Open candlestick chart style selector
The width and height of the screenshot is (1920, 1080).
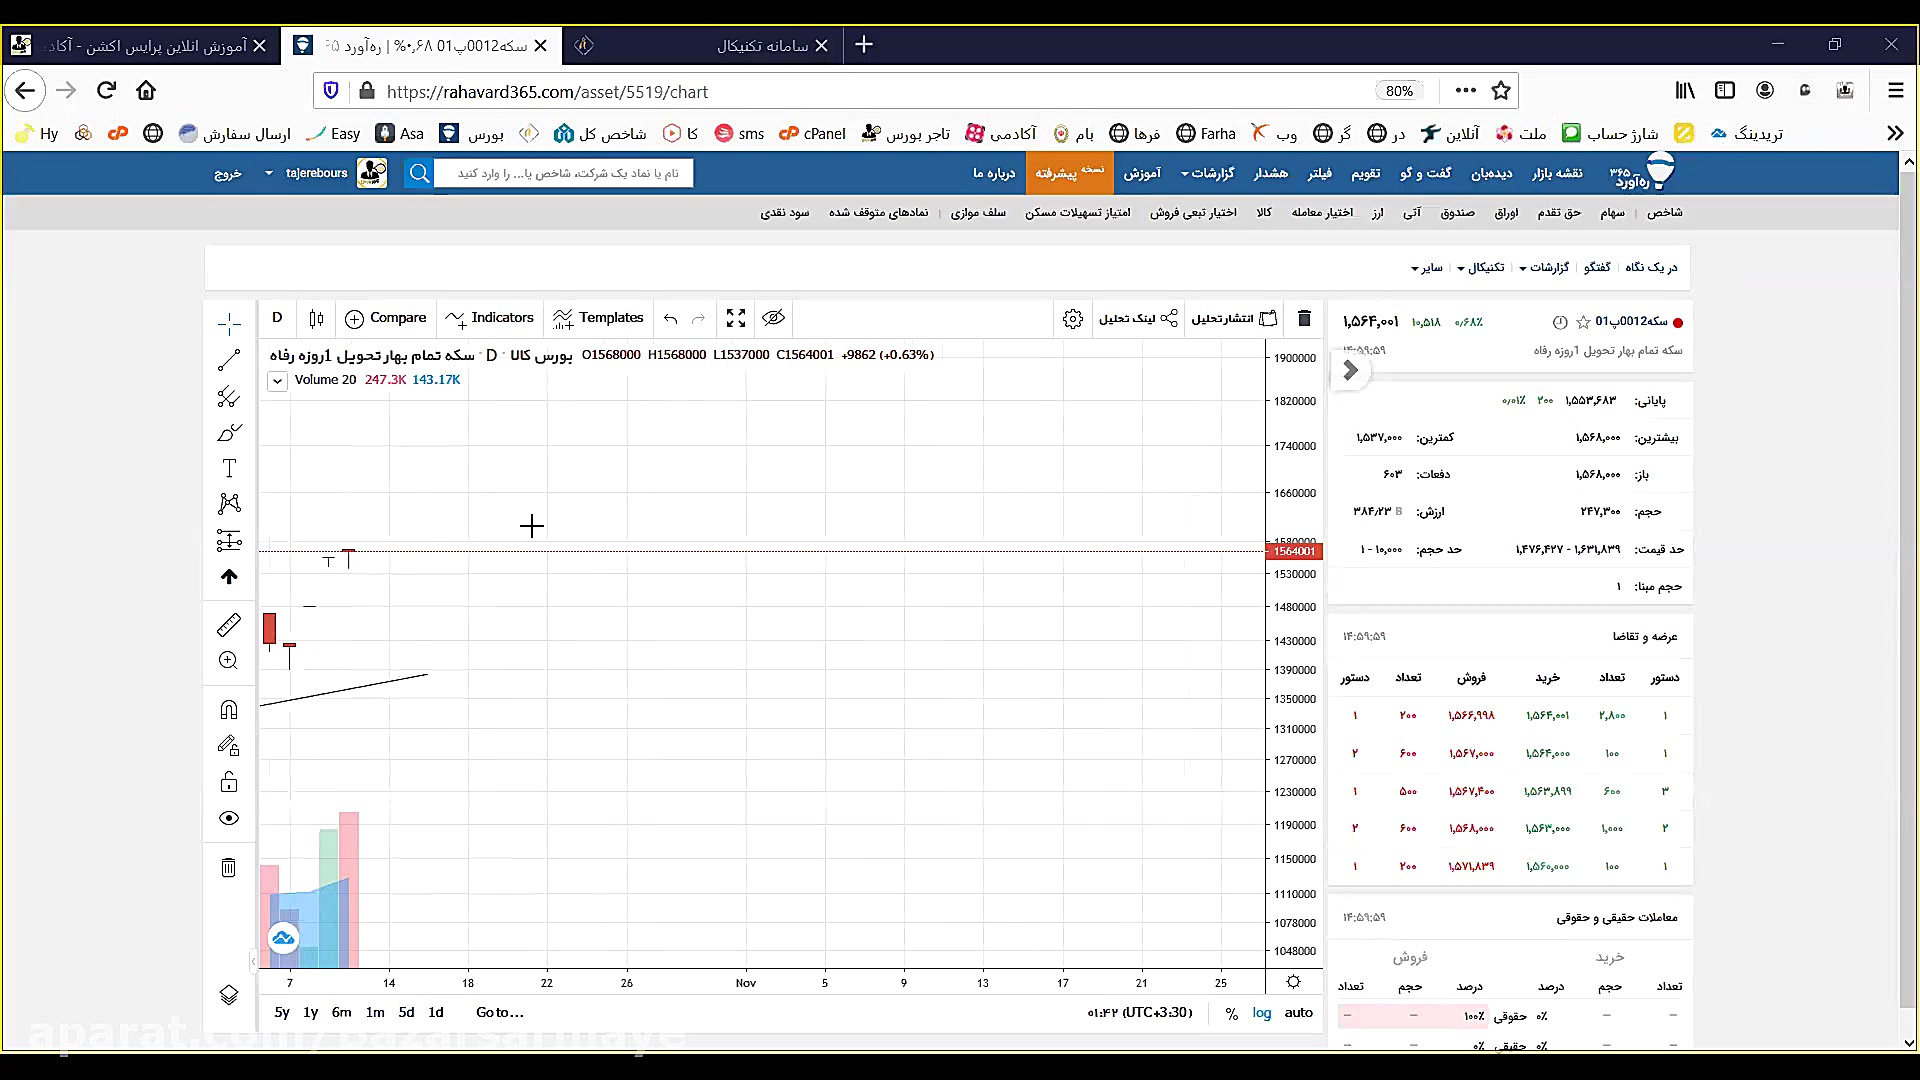click(x=316, y=318)
